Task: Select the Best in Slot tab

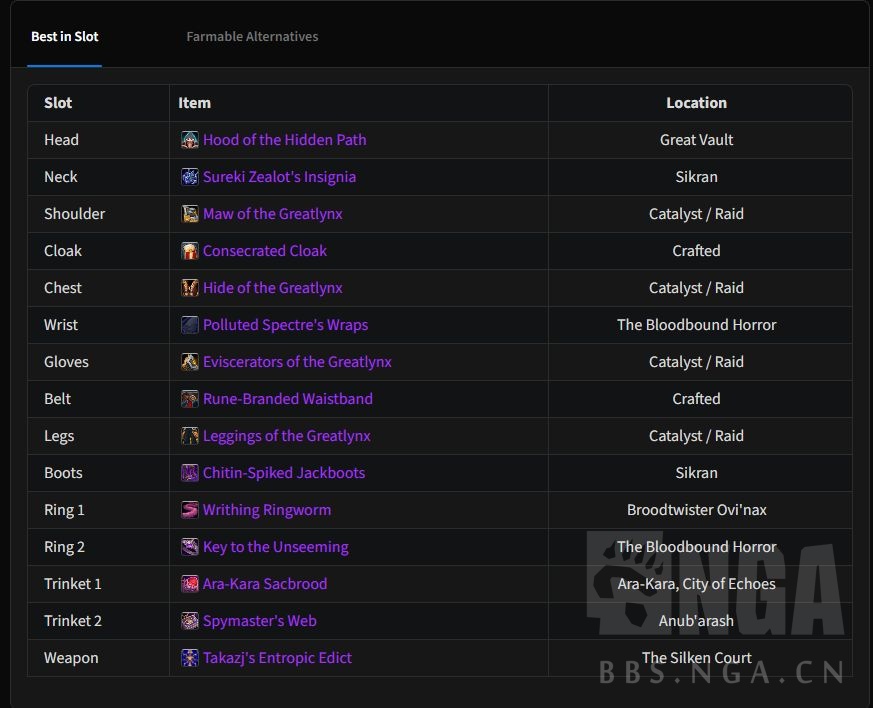Action: click(65, 37)
